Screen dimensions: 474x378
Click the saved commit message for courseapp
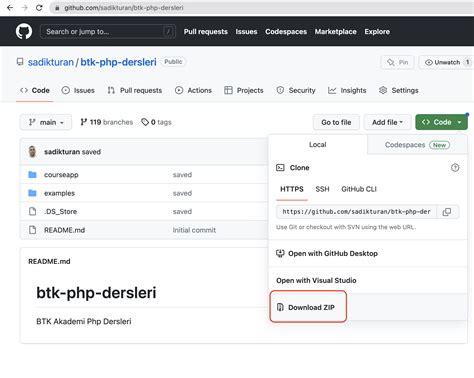point(182,175)
